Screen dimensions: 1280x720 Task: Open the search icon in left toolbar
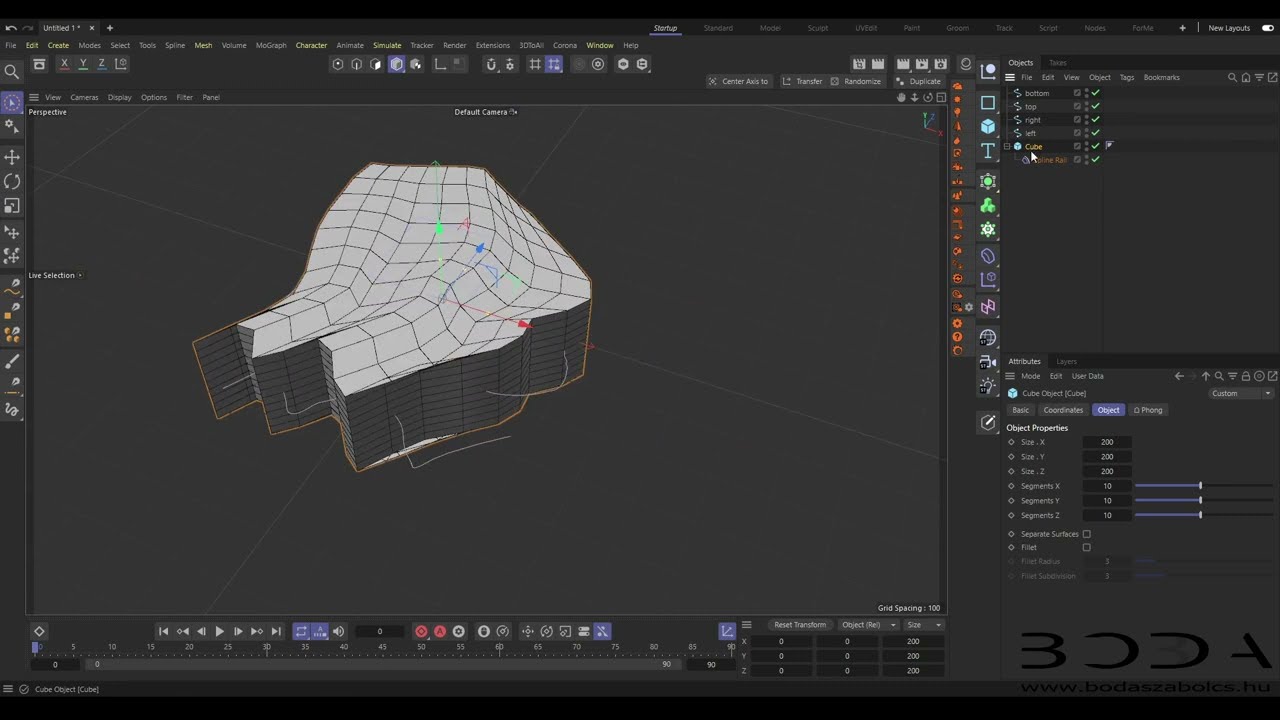12,71
